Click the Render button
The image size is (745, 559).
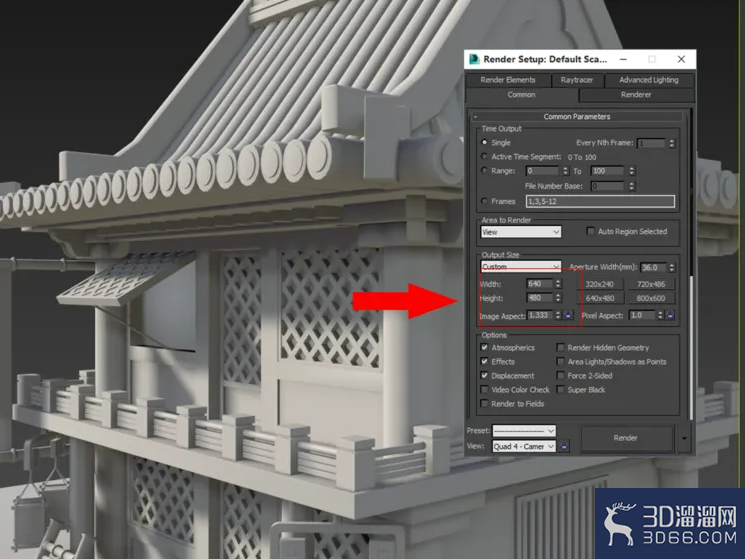point(625,438)
